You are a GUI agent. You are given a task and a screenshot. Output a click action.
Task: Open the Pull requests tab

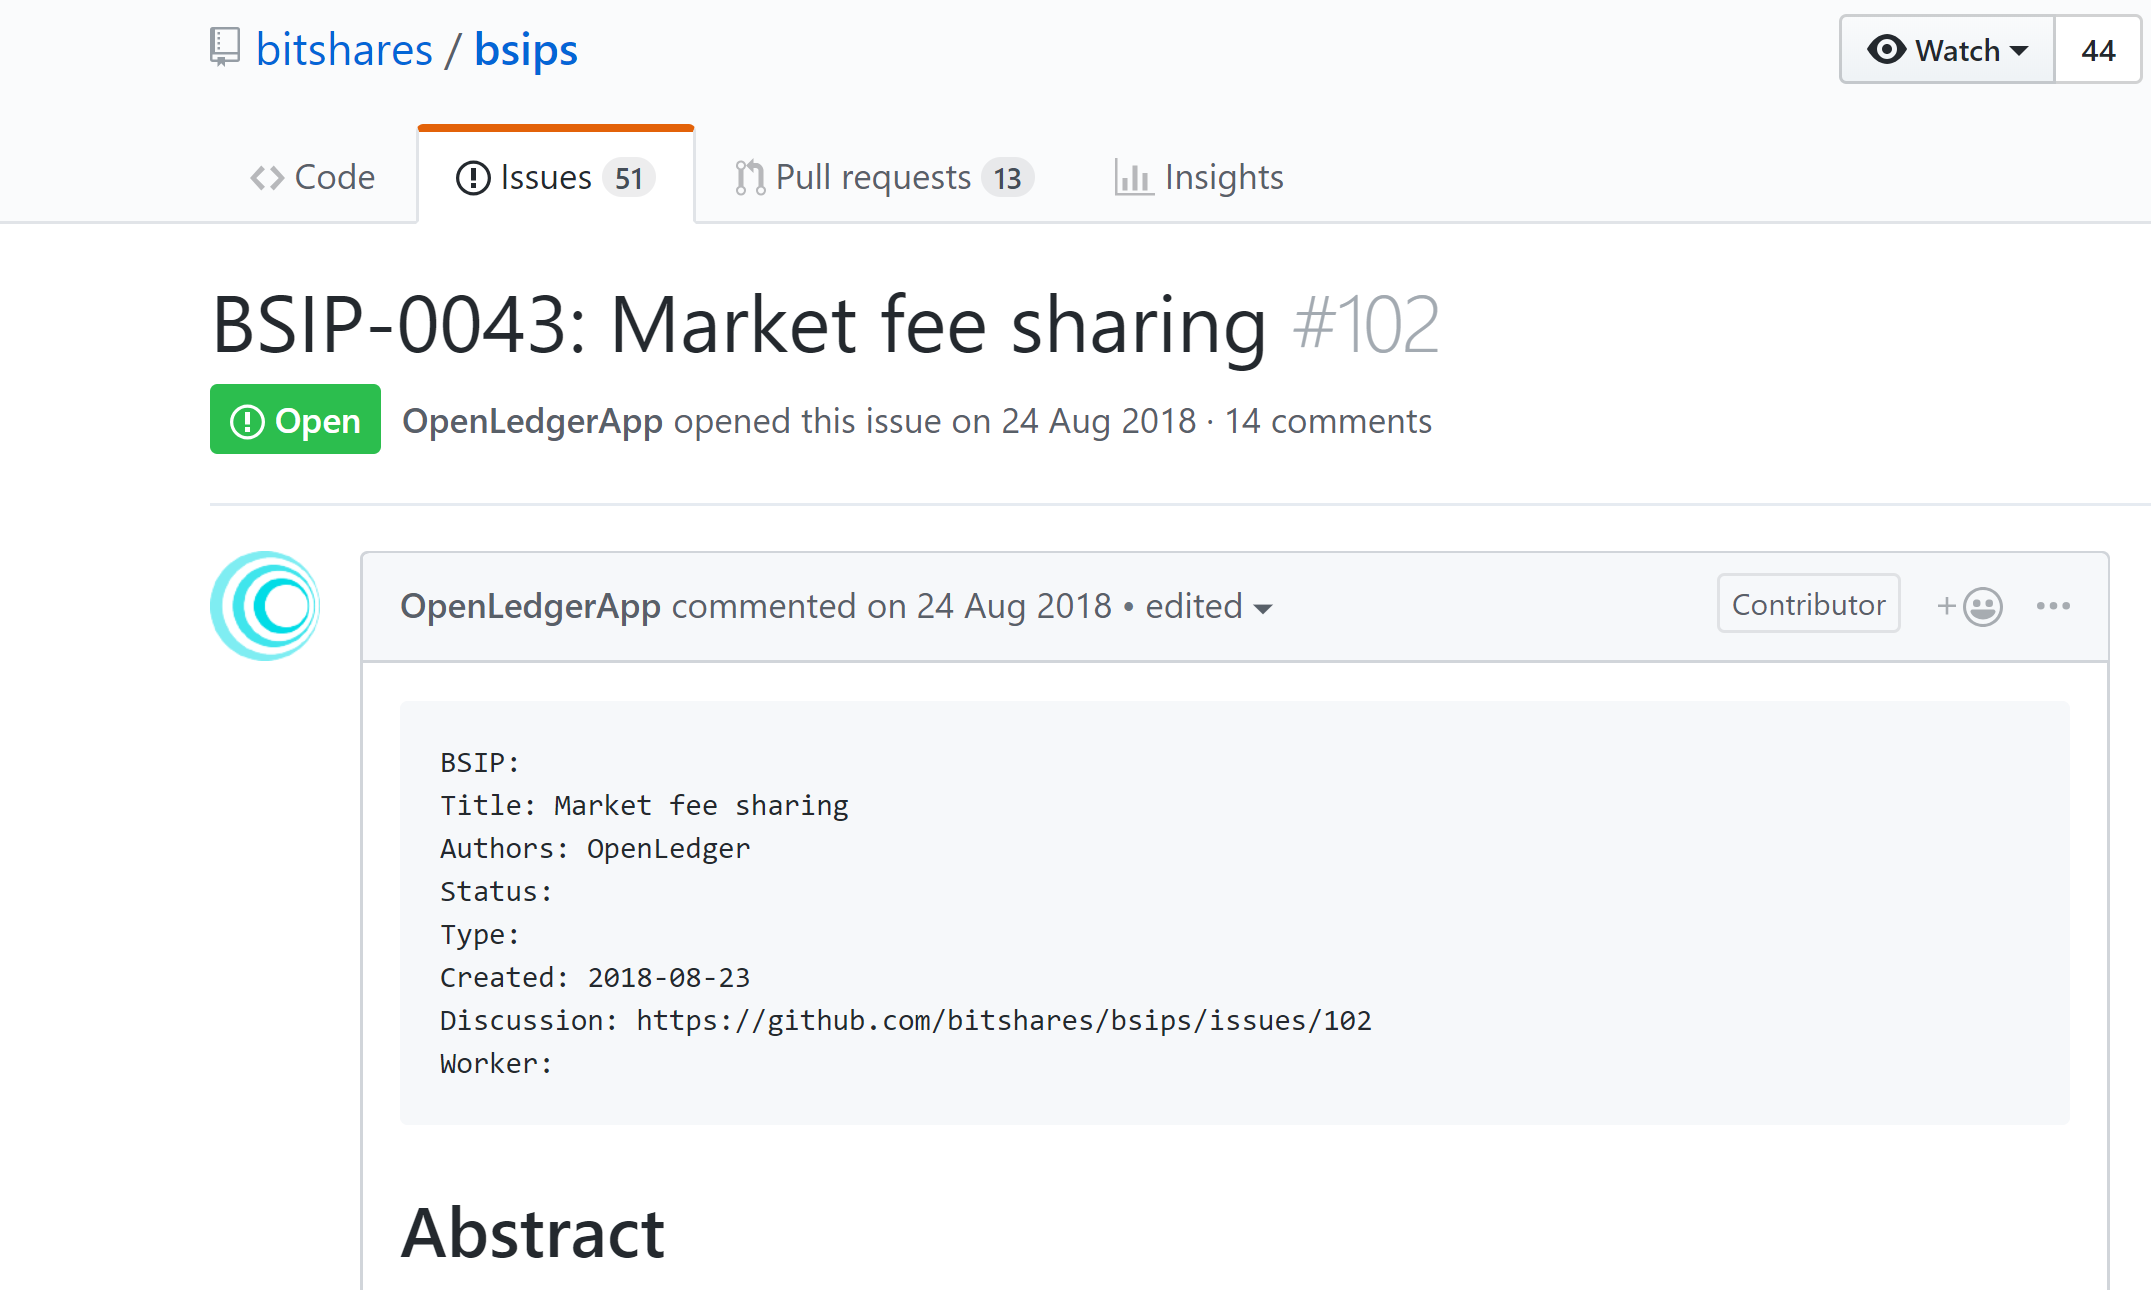(x=884, y=177)
